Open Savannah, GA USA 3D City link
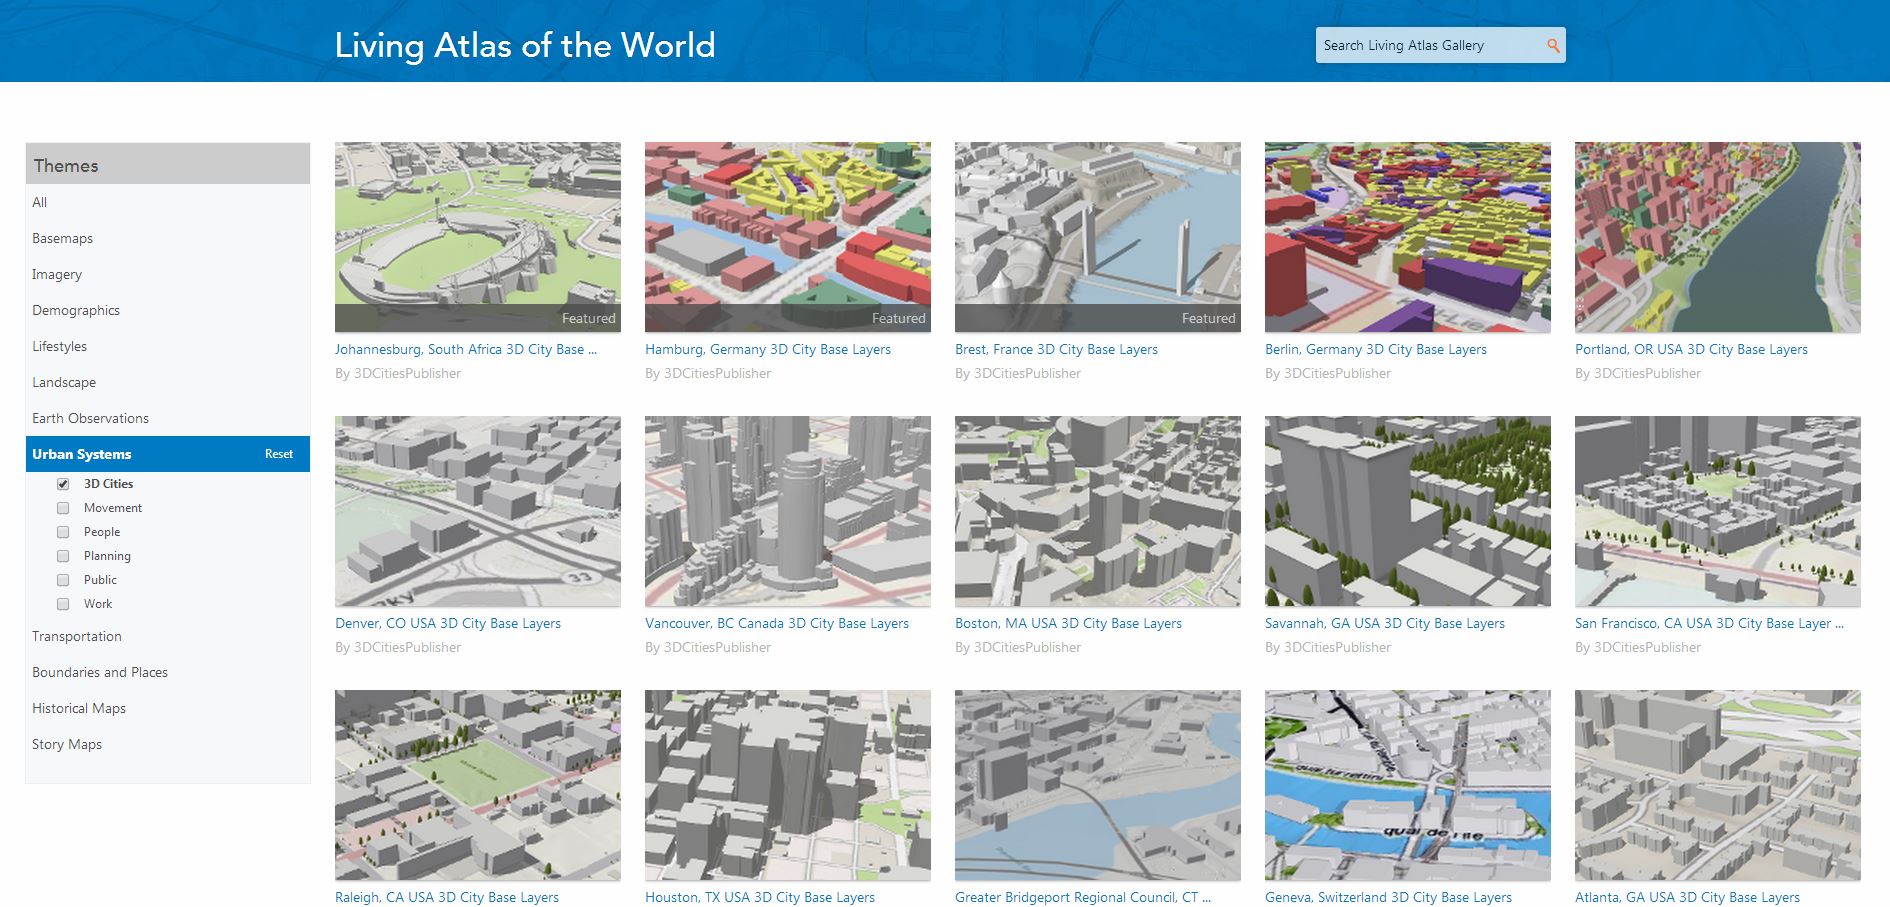The width and height of the screenshot is (1890, 907). (x=1385, y=623)
